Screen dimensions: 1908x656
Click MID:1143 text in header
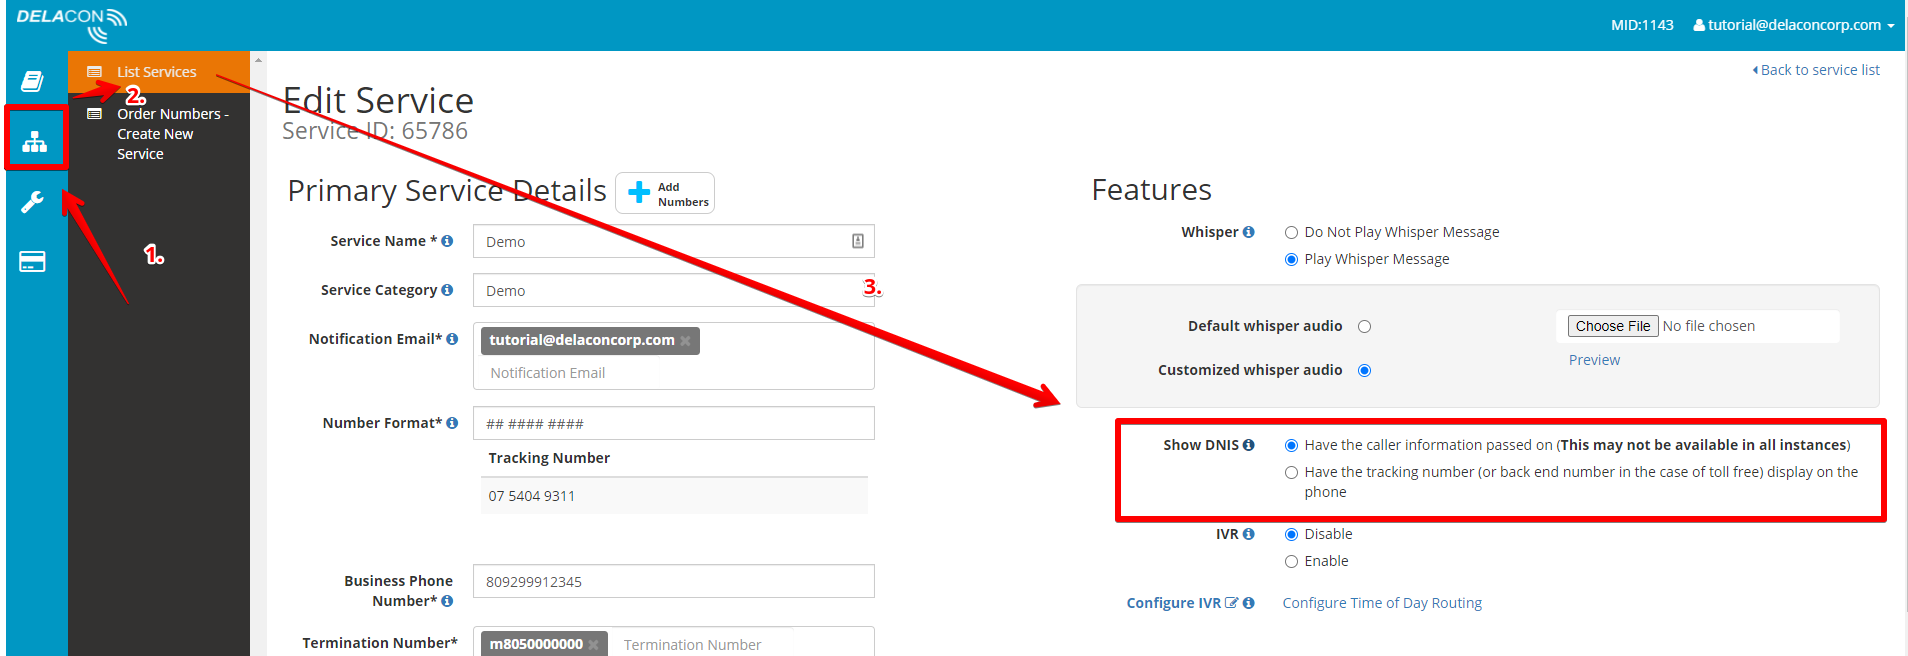pos(1642,25)
